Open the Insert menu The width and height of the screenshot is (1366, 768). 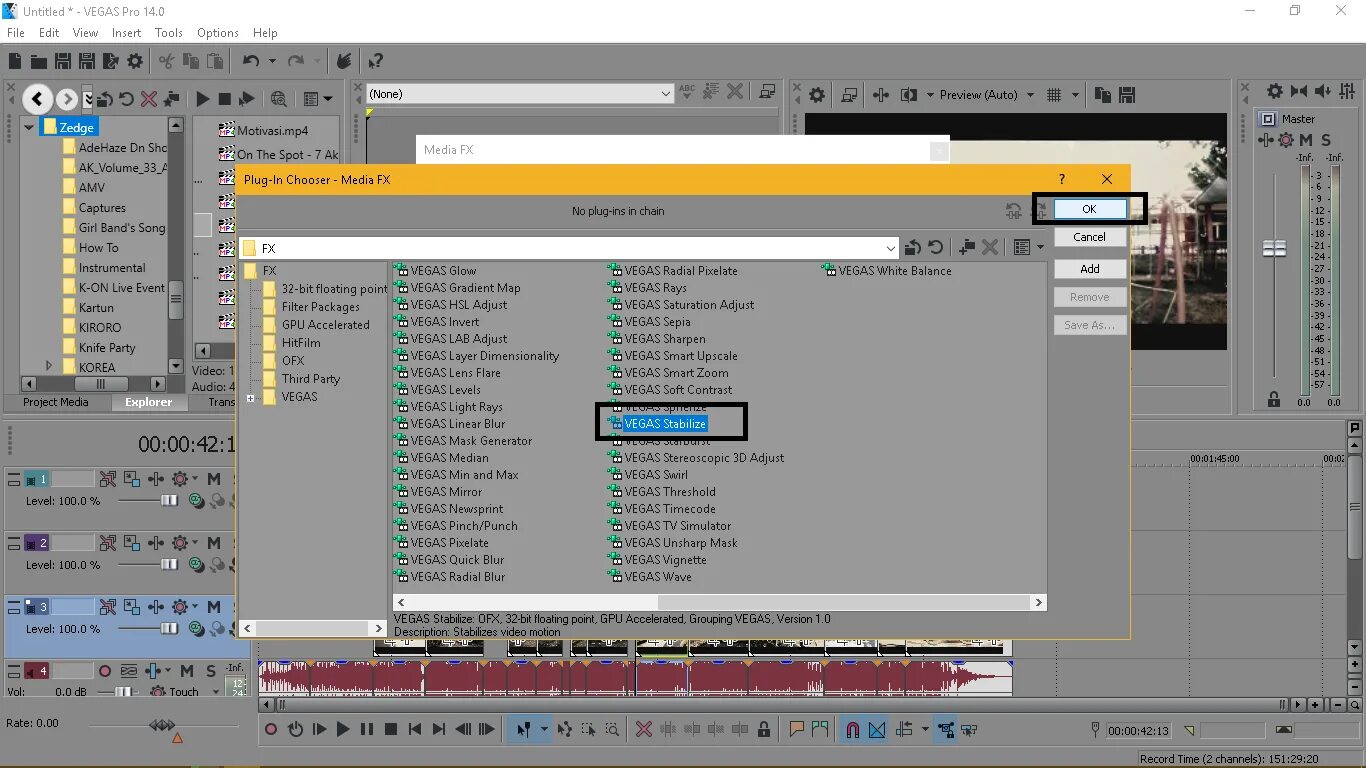[x=126, y=33]
